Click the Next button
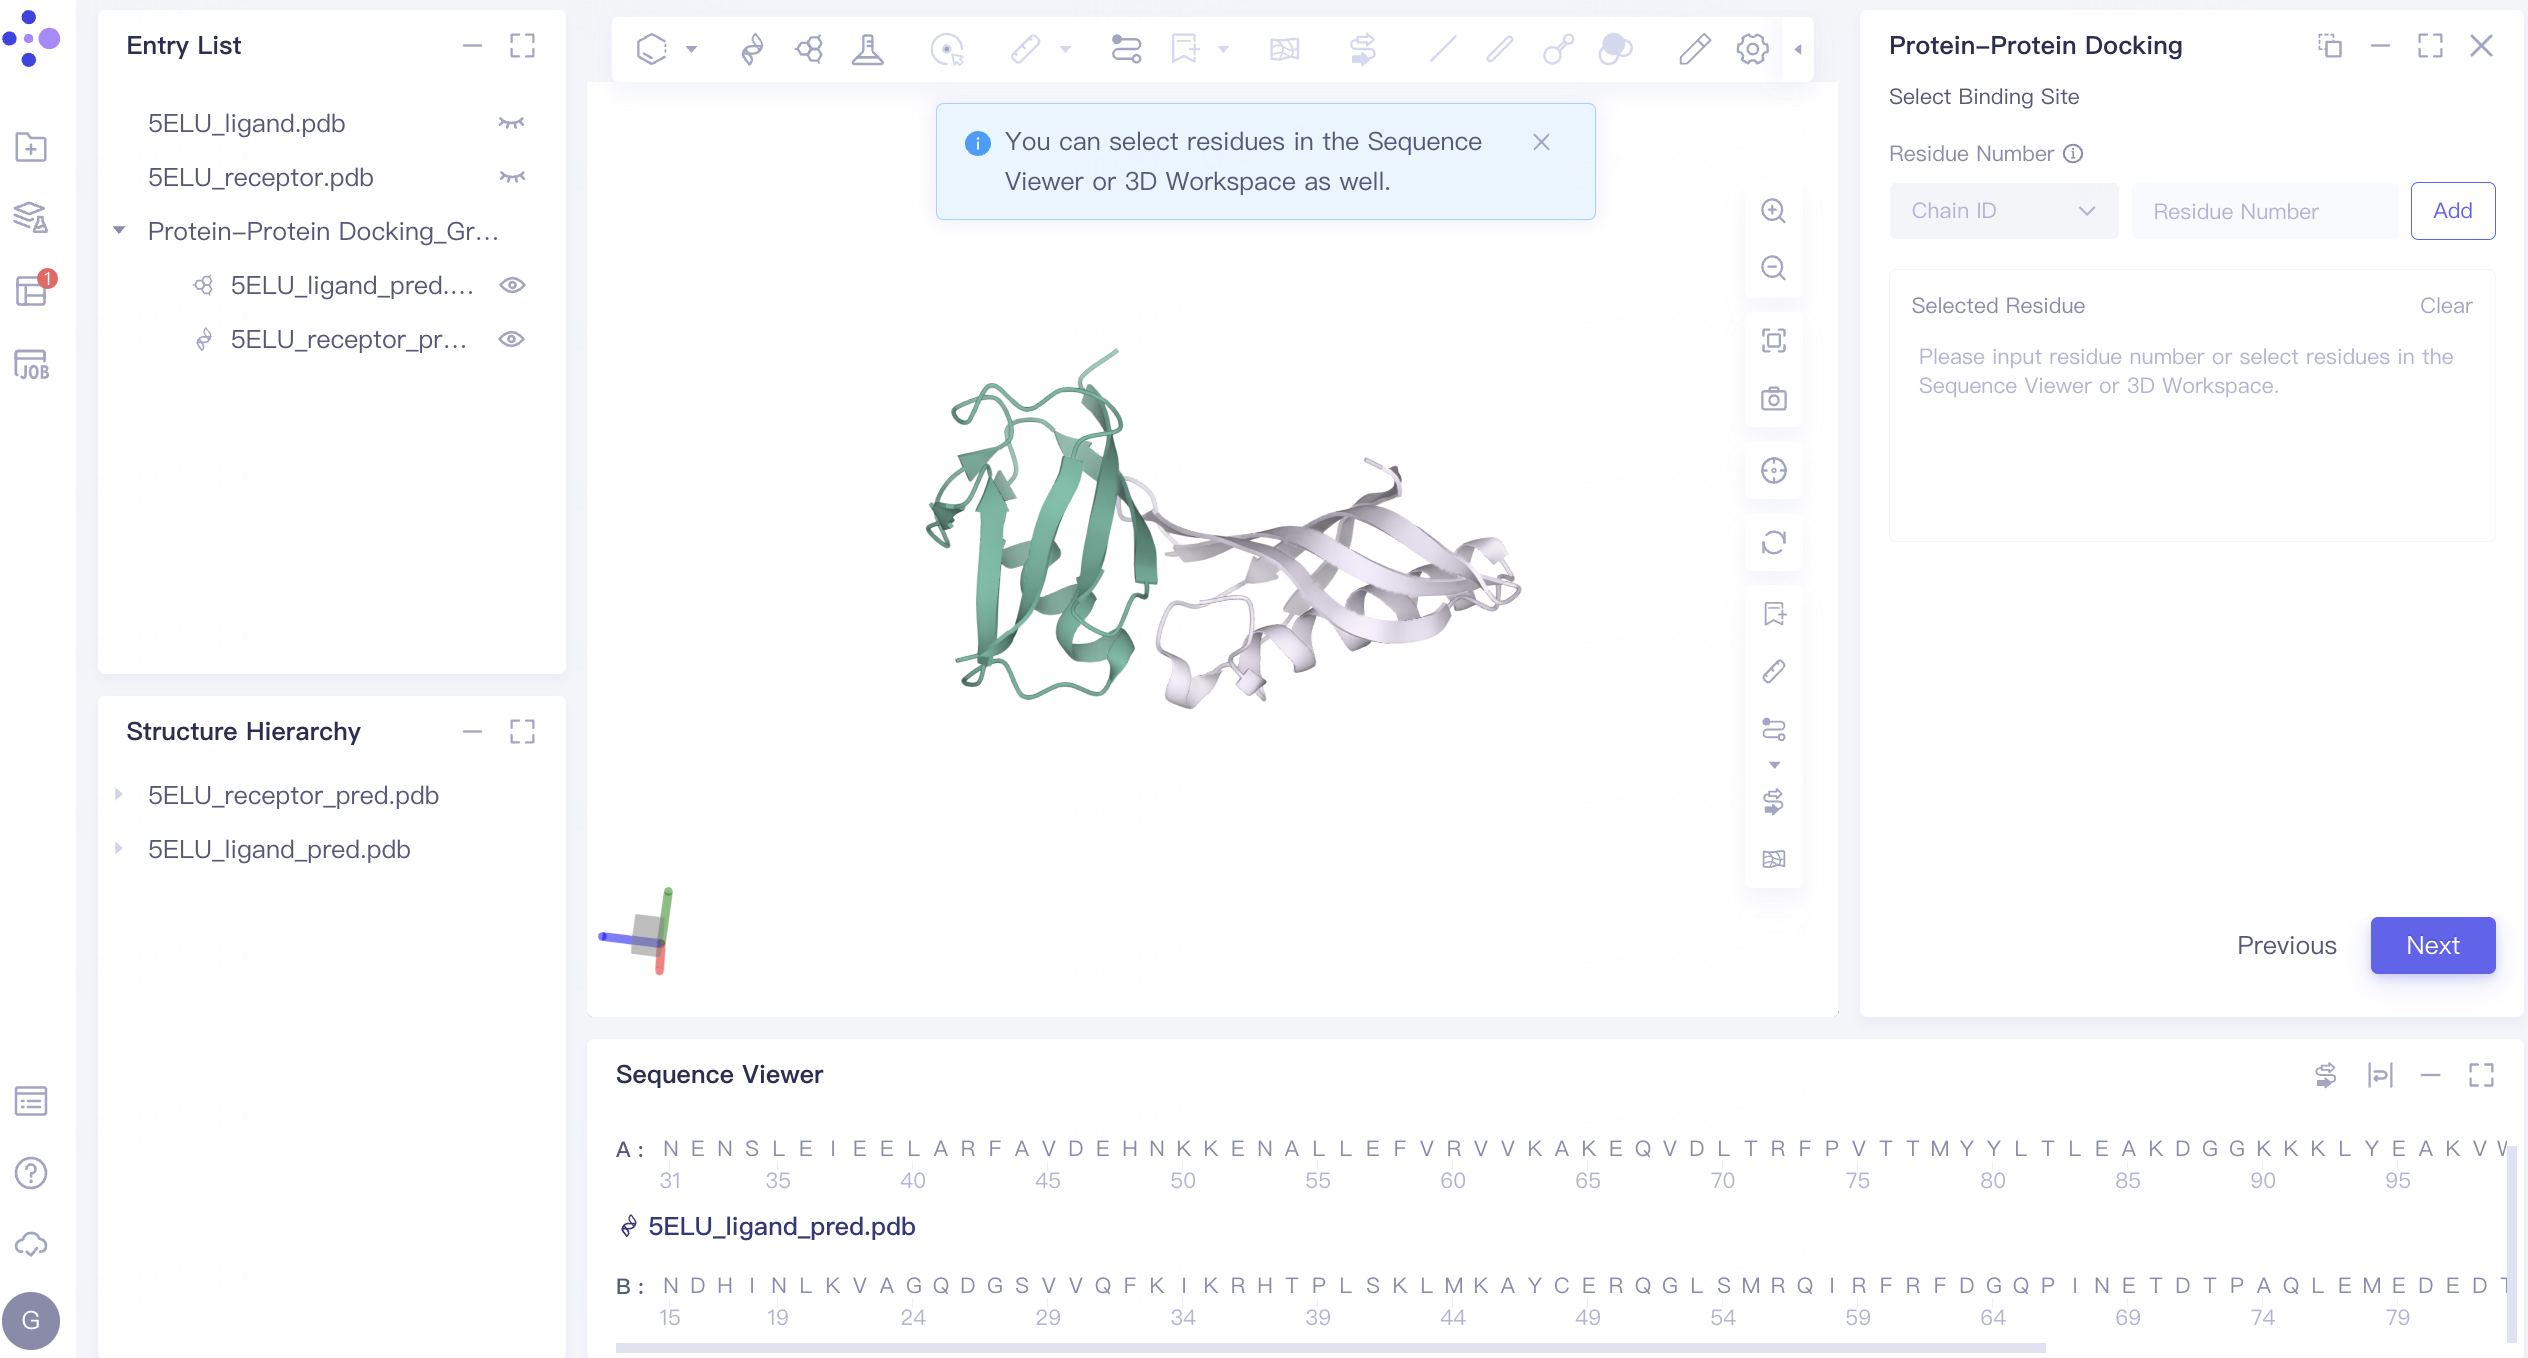Screen dimensions: 2528x1358 pos(2432,945)
